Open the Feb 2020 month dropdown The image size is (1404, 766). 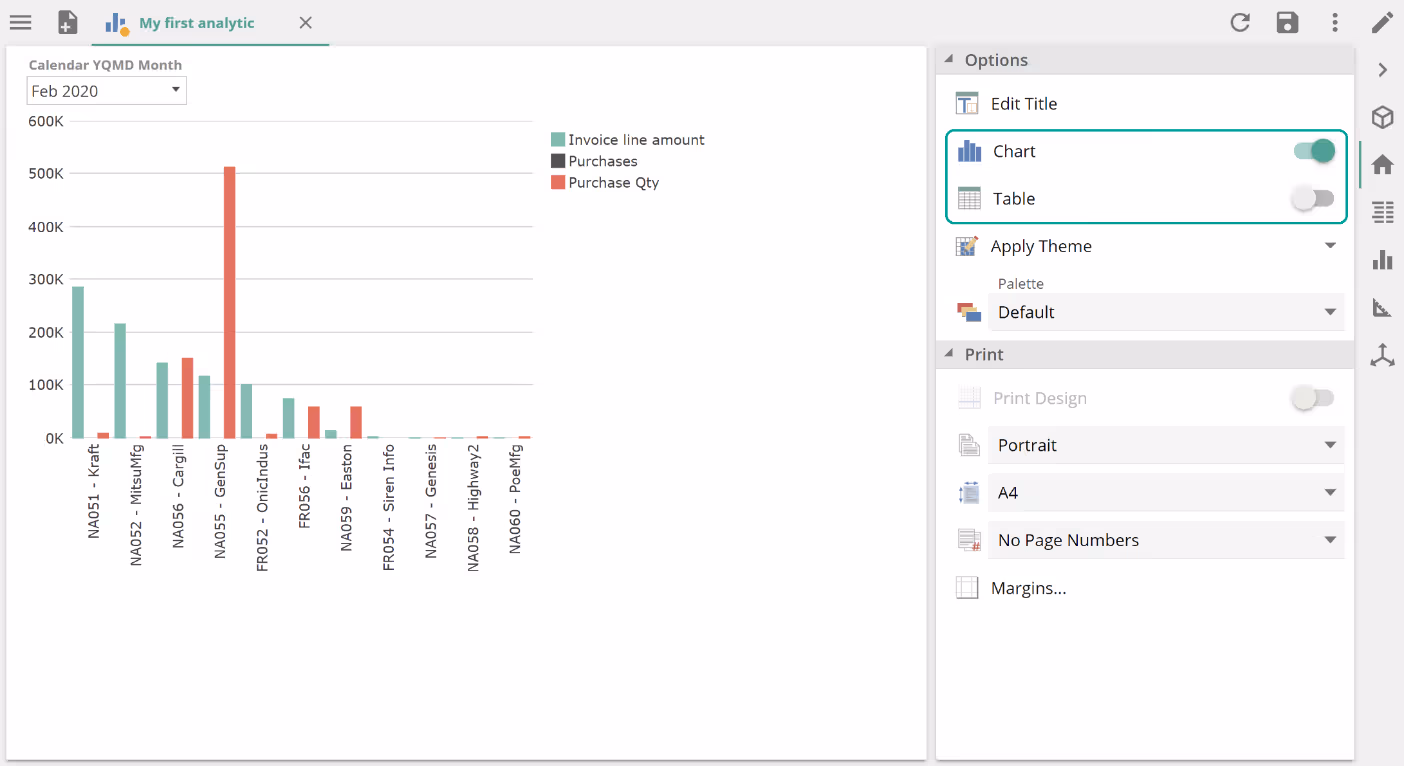(x=106, y=91)
